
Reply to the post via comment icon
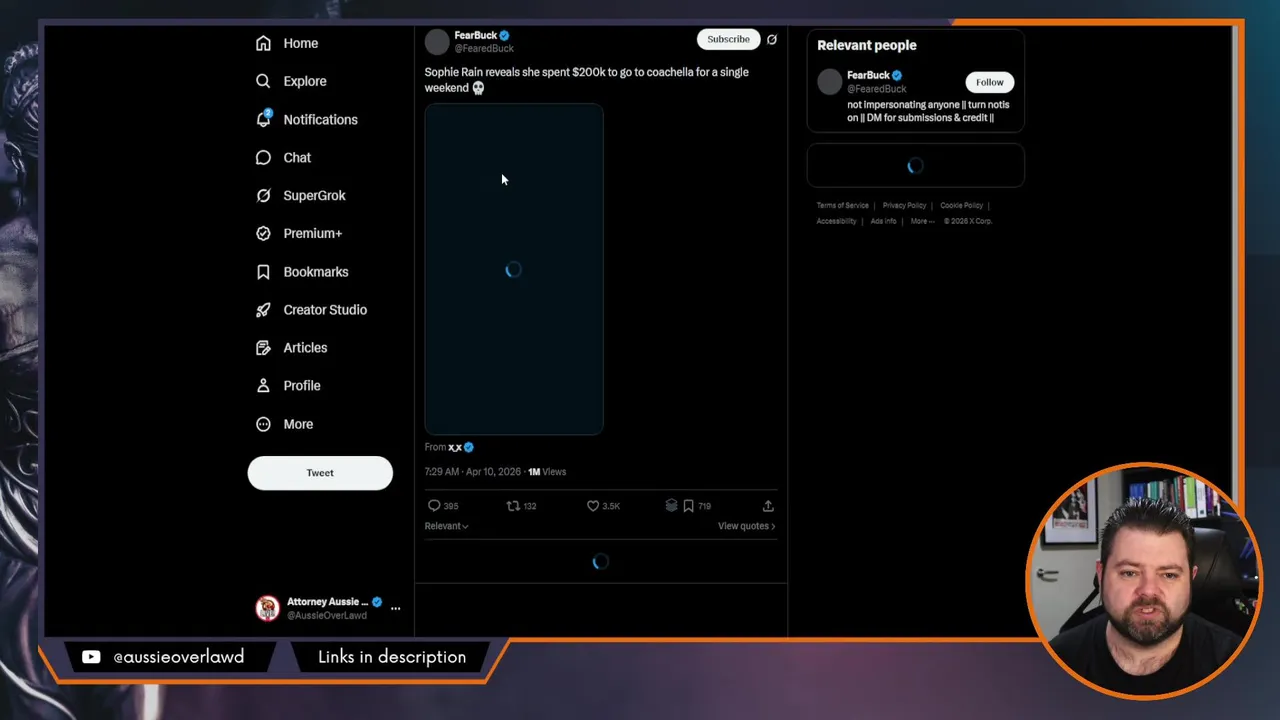coord(434,506)
